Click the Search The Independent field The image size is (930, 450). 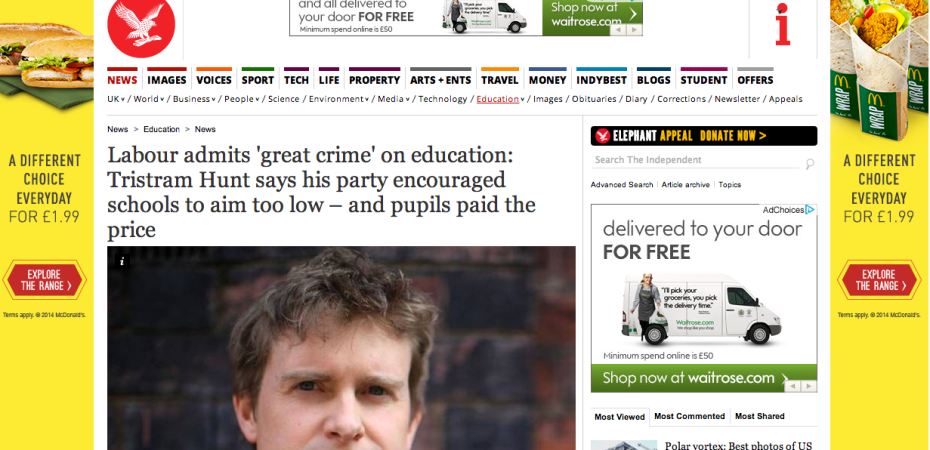click(697, 160)
